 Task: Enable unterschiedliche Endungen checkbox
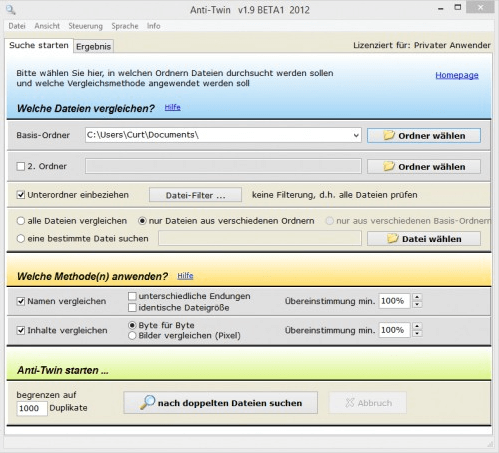point(132,296)
